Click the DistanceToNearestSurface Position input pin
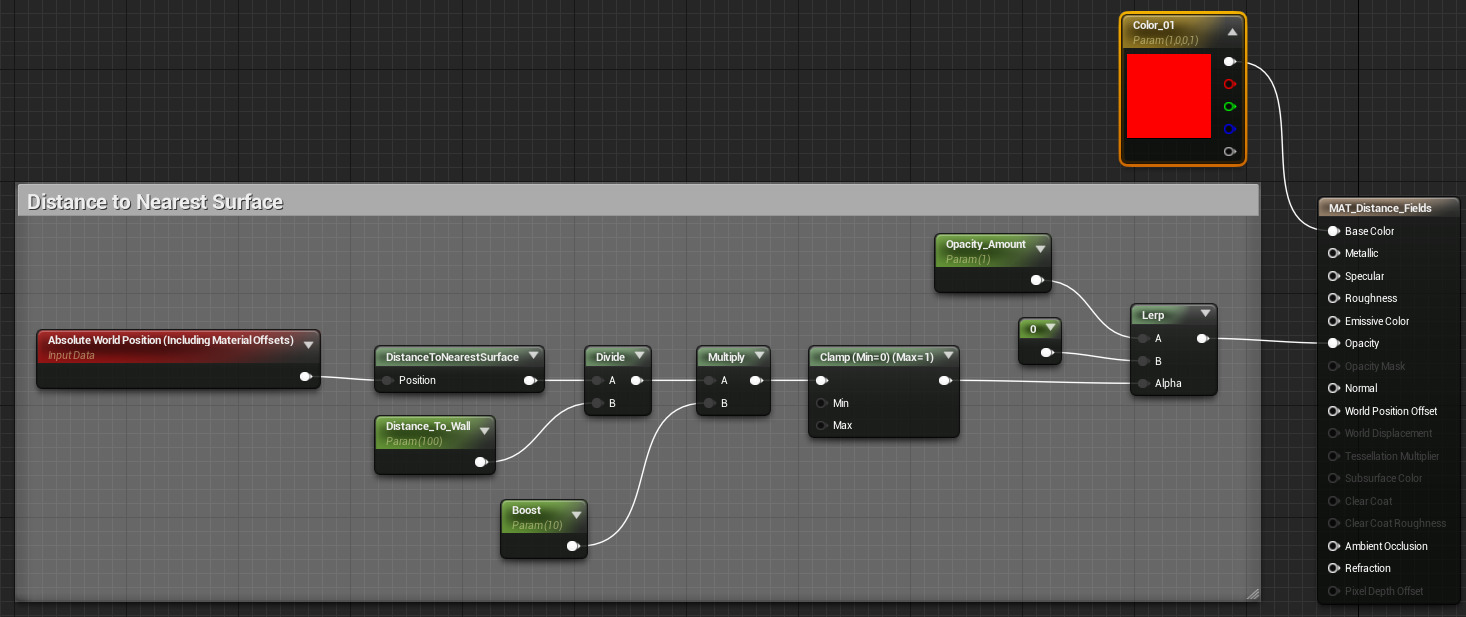Viewport: 1466px width, 617px height. coord(387,380)
